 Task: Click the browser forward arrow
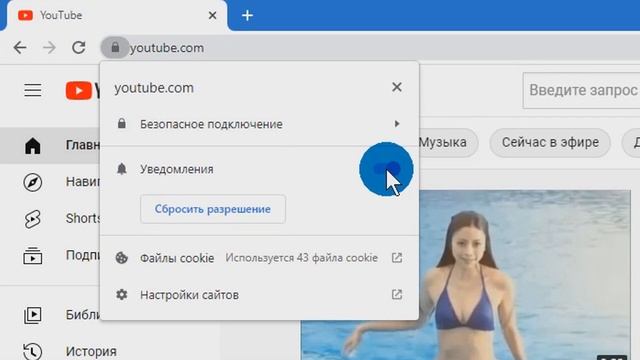click(49, 48)
